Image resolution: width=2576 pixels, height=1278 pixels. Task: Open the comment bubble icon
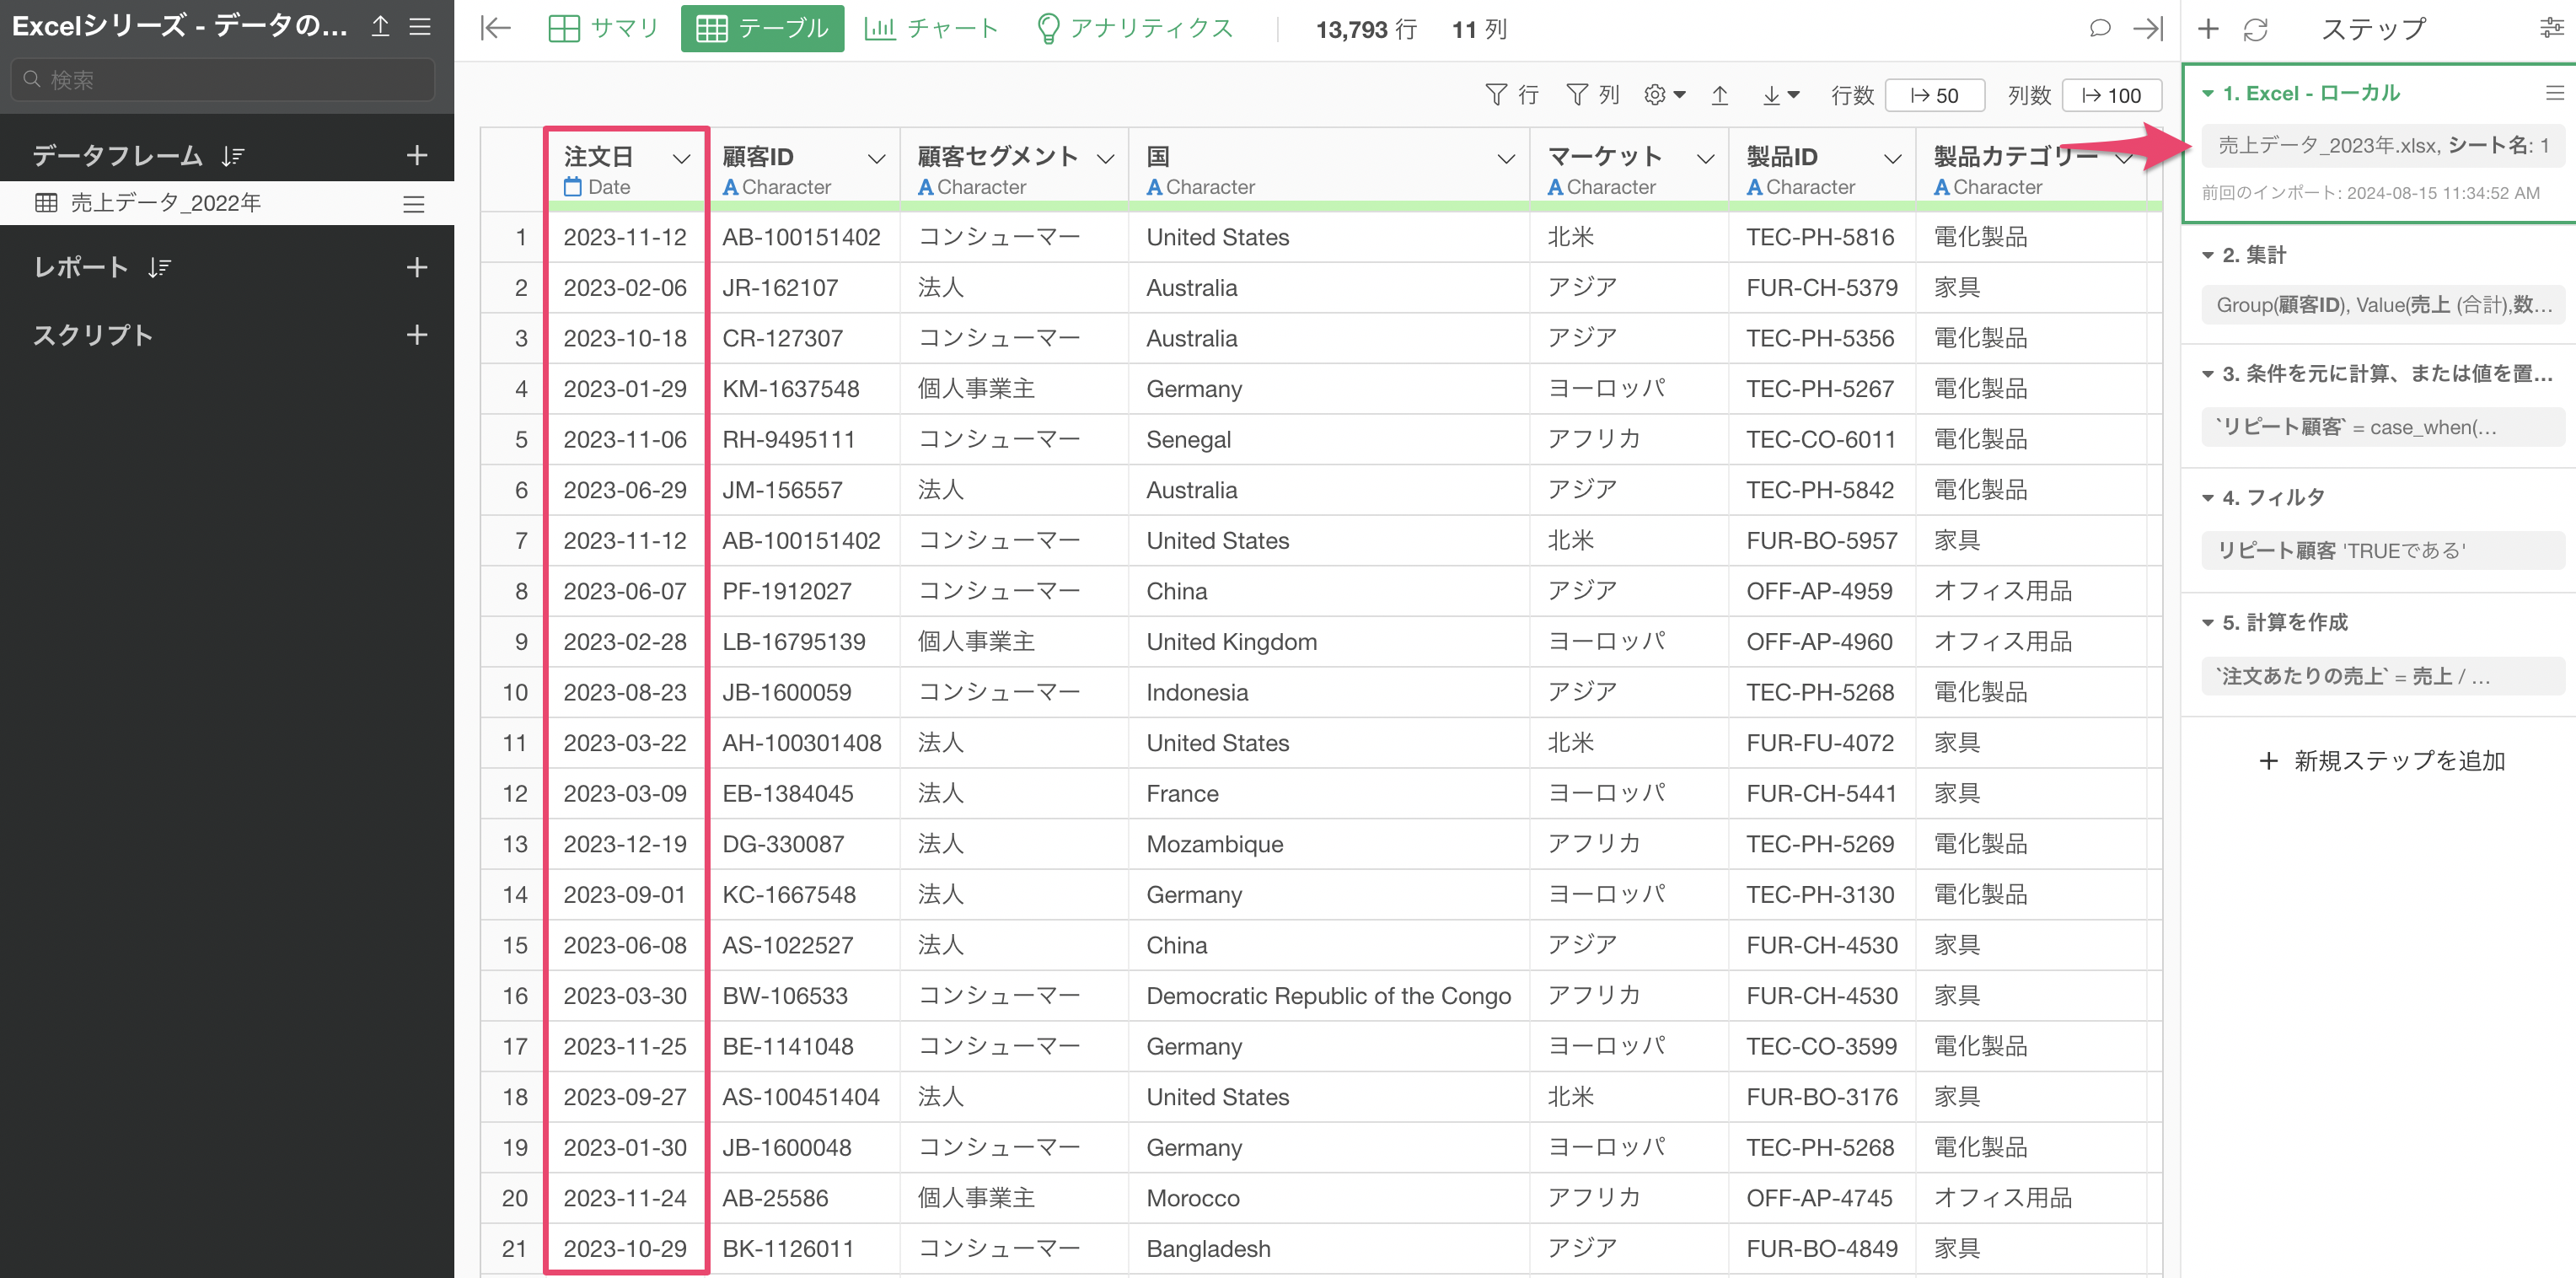pyautogui.click(x=2099, y=28)
